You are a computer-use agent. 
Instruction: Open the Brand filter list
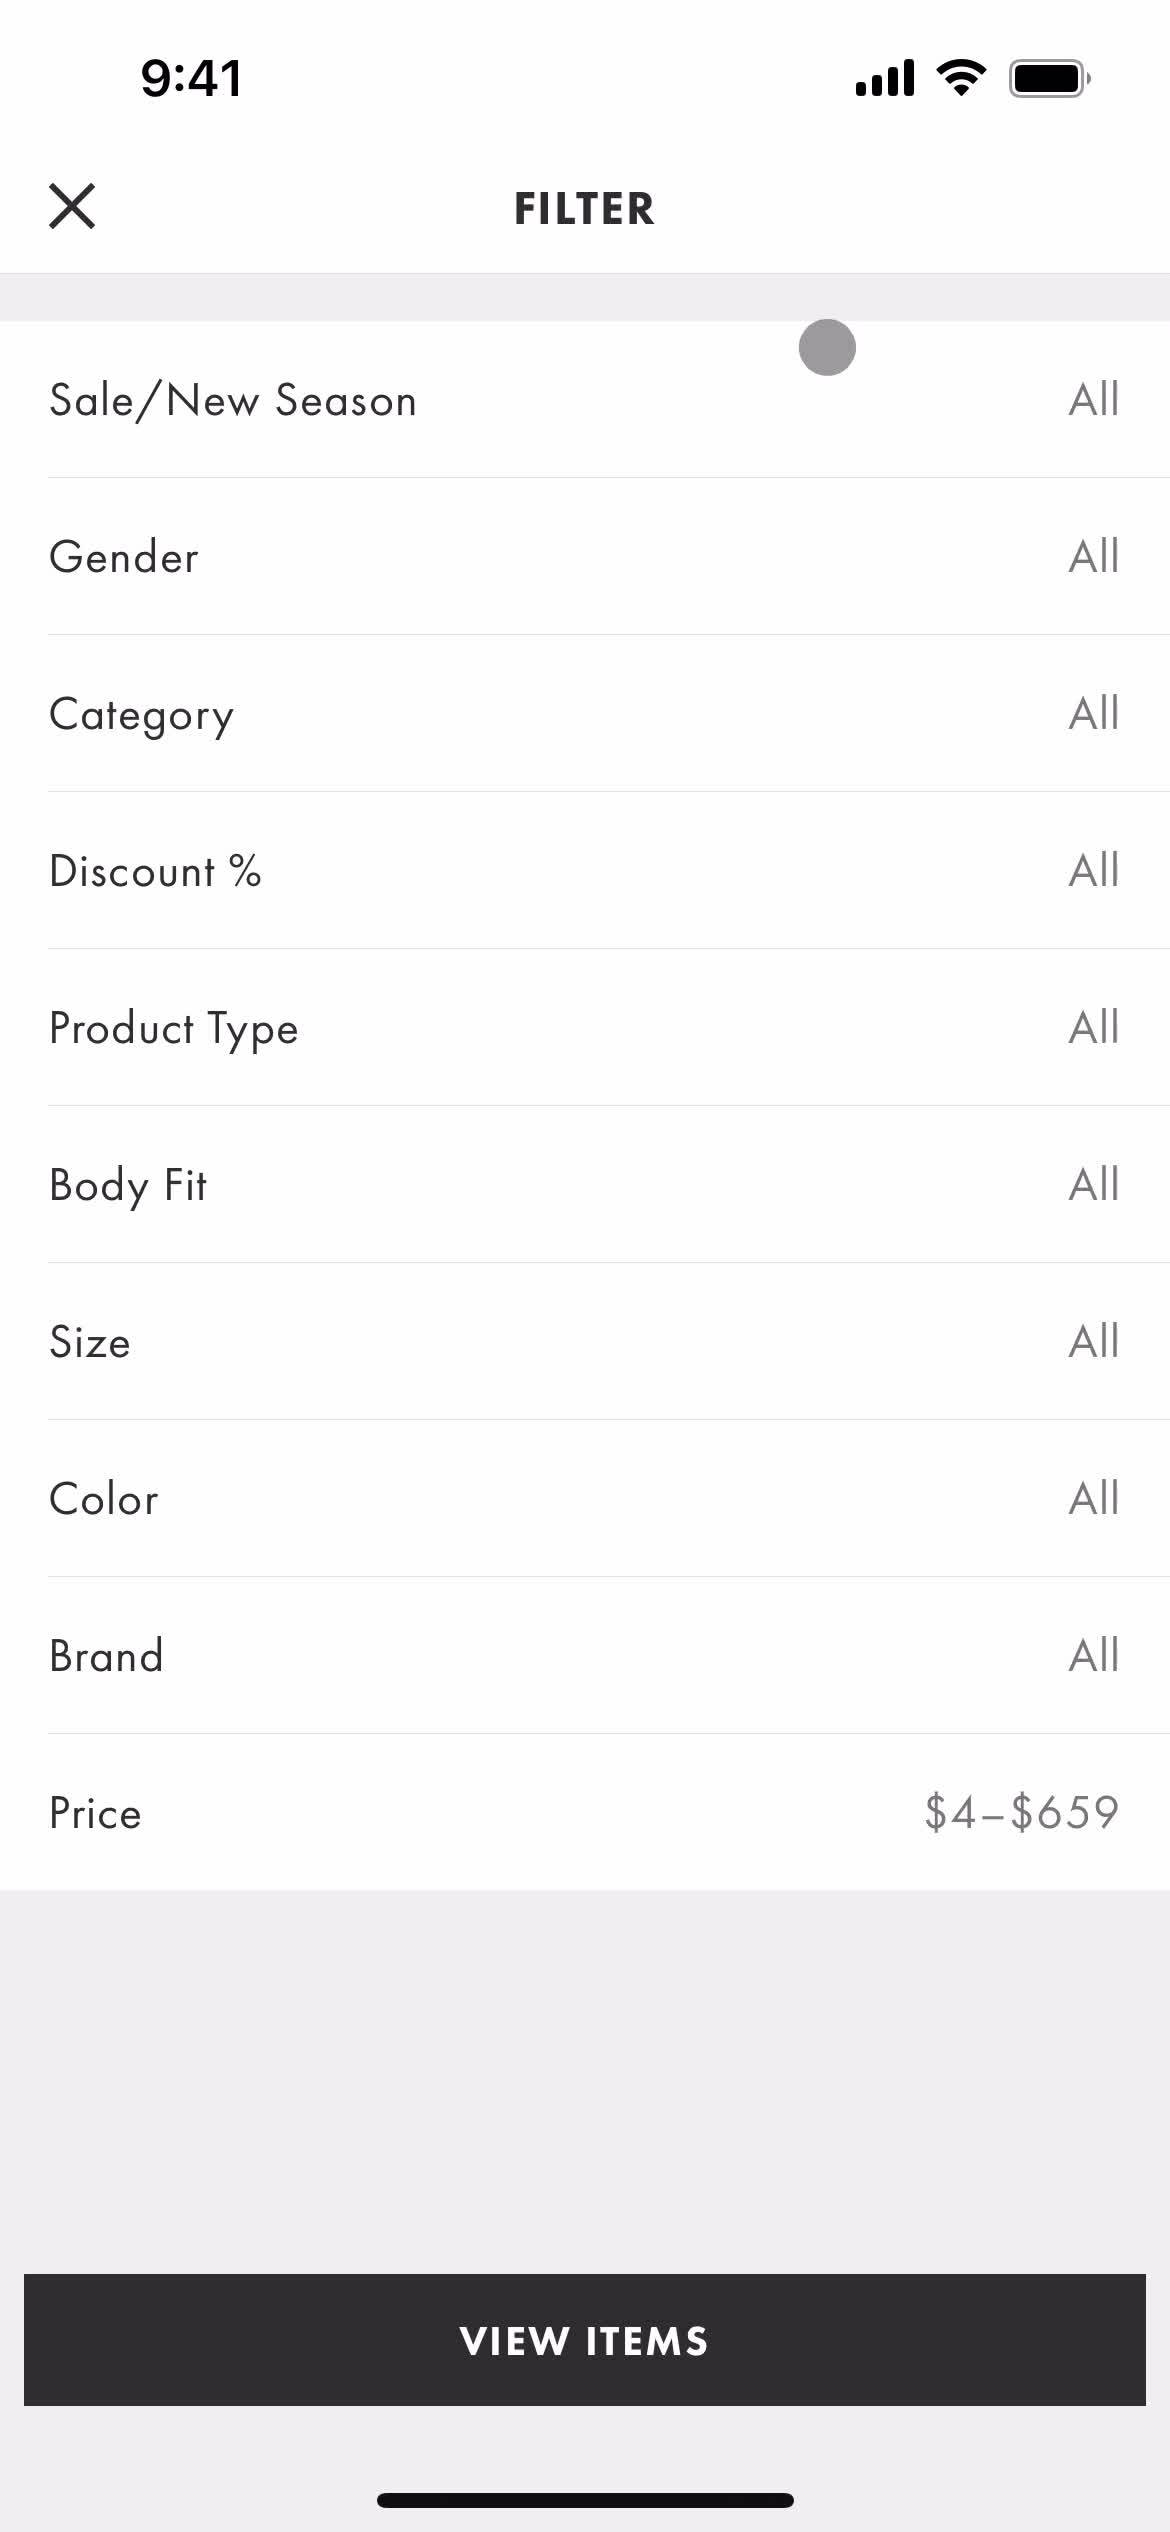pyautogui.click(x=585, y=1655)
